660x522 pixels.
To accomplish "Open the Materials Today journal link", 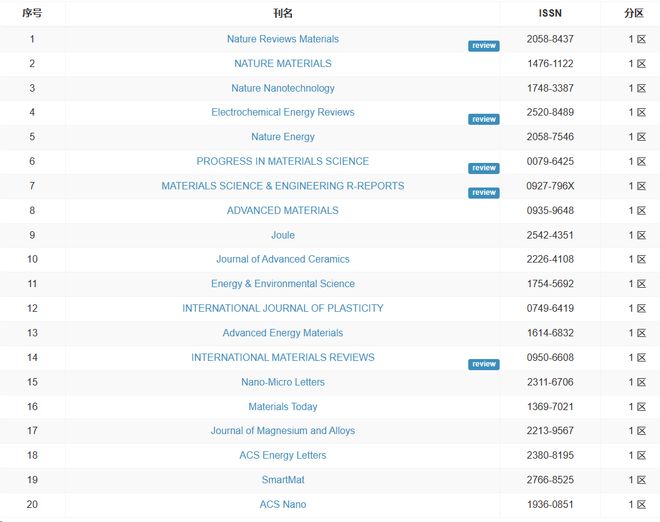I will pos(282,407).
